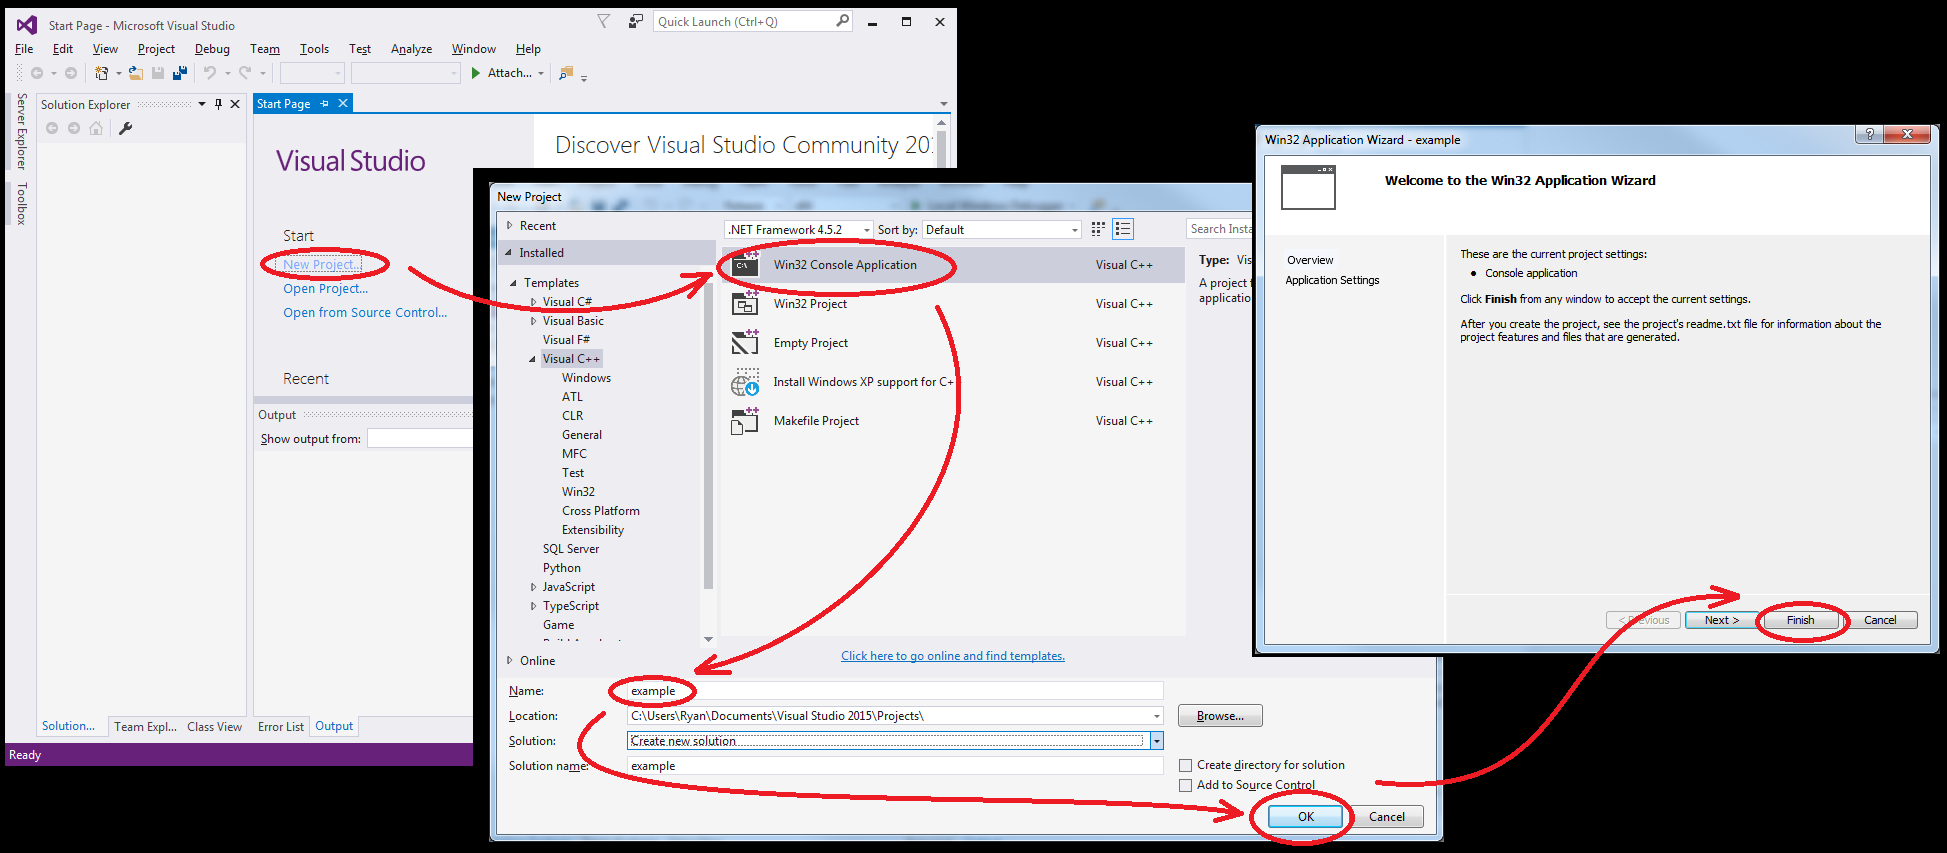The height and width of the screenshot is (853, 1947).
Task: Click OK in the New Project dialog
Action: (1306, 817)
